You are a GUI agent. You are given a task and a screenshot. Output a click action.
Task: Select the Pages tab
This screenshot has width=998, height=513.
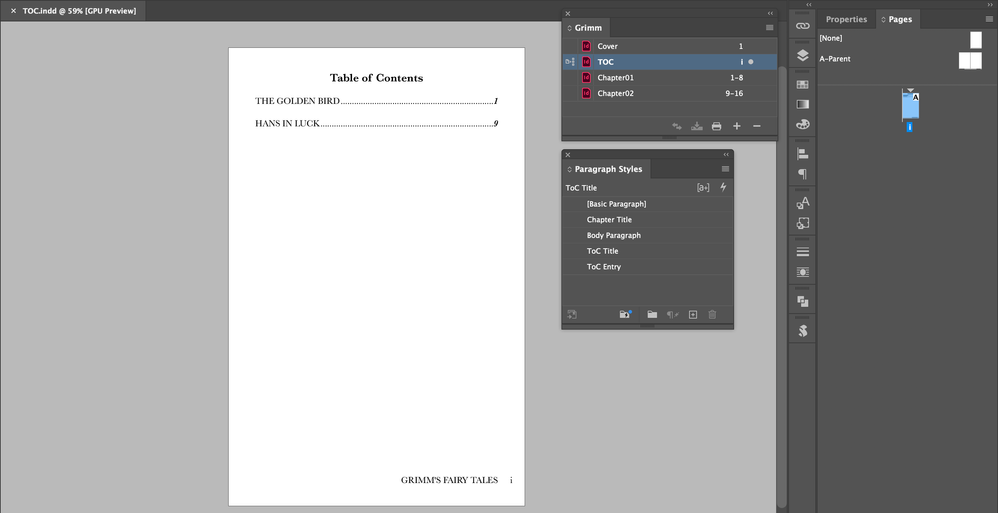[x=897, y=20]
